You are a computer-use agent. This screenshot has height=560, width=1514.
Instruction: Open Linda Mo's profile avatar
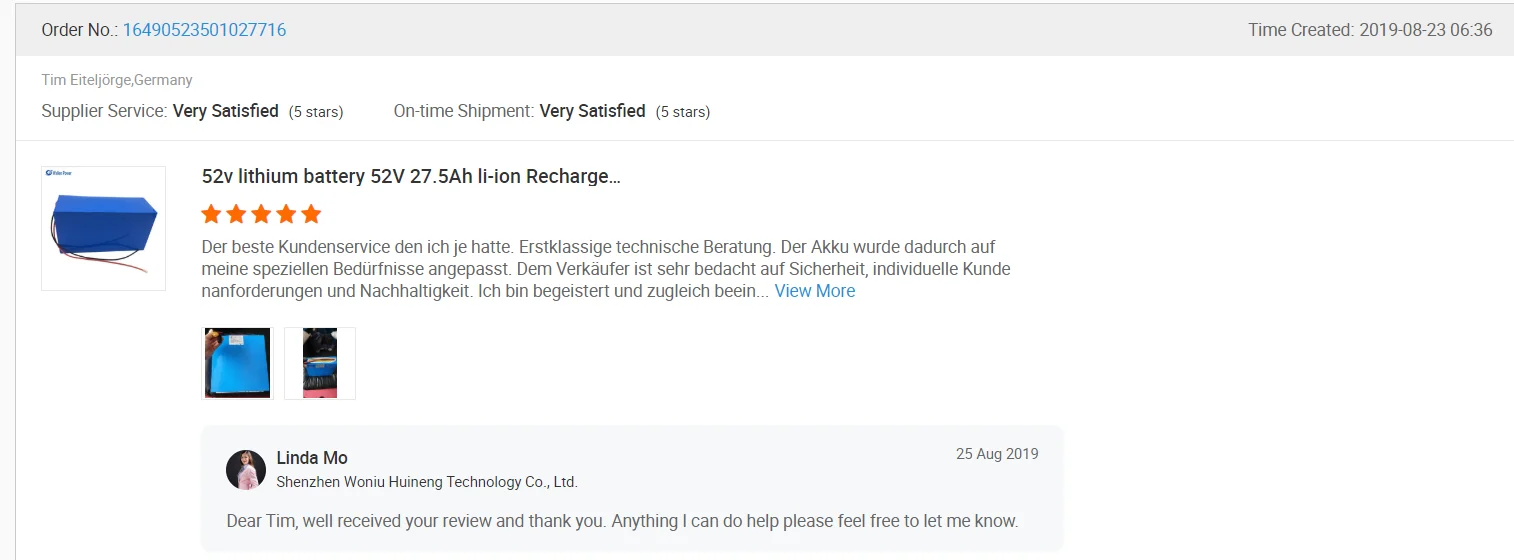pyautogui.click(x=246, y=470)
